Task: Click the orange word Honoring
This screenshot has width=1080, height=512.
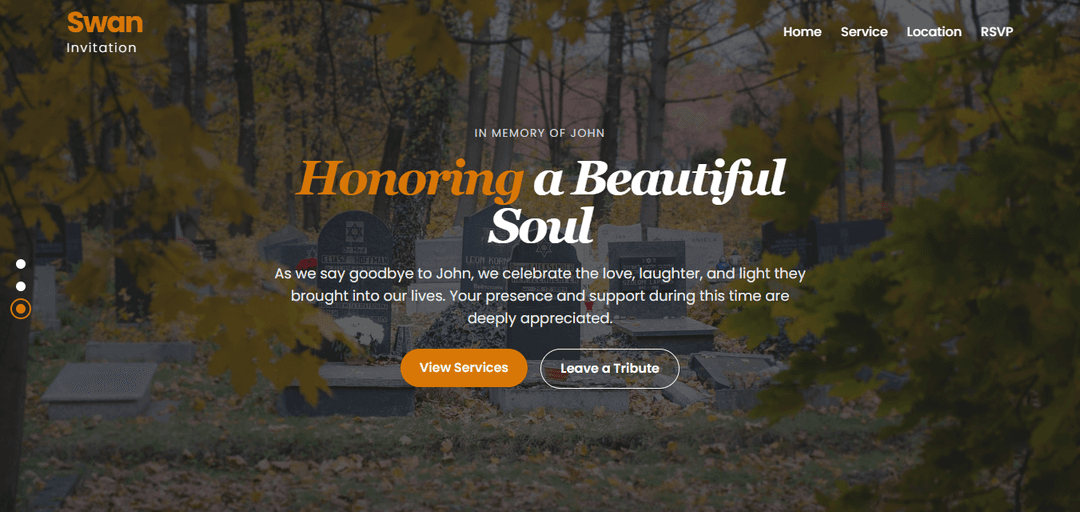Action: [x=409, y=178]
